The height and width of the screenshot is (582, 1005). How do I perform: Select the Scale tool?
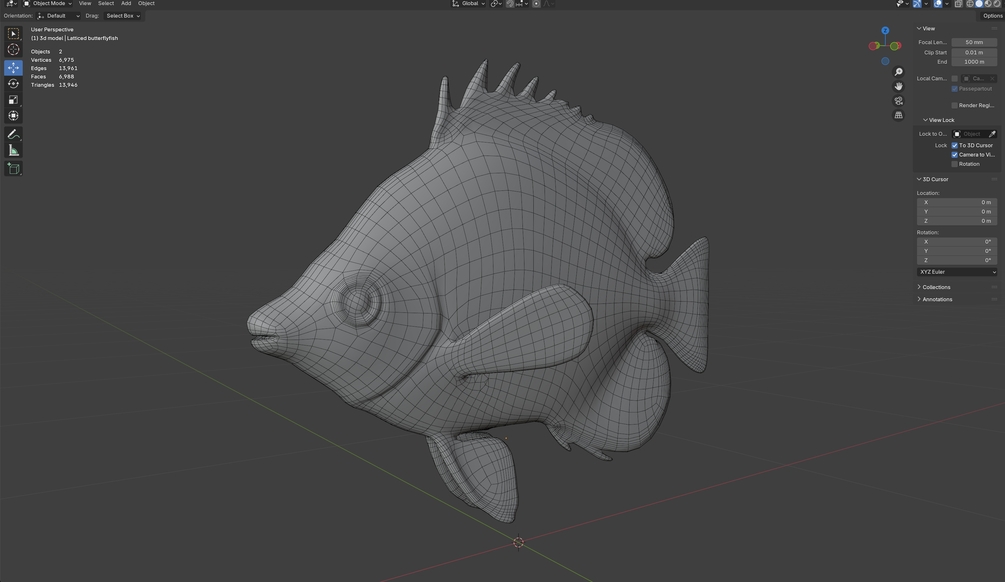coord(13,99)
